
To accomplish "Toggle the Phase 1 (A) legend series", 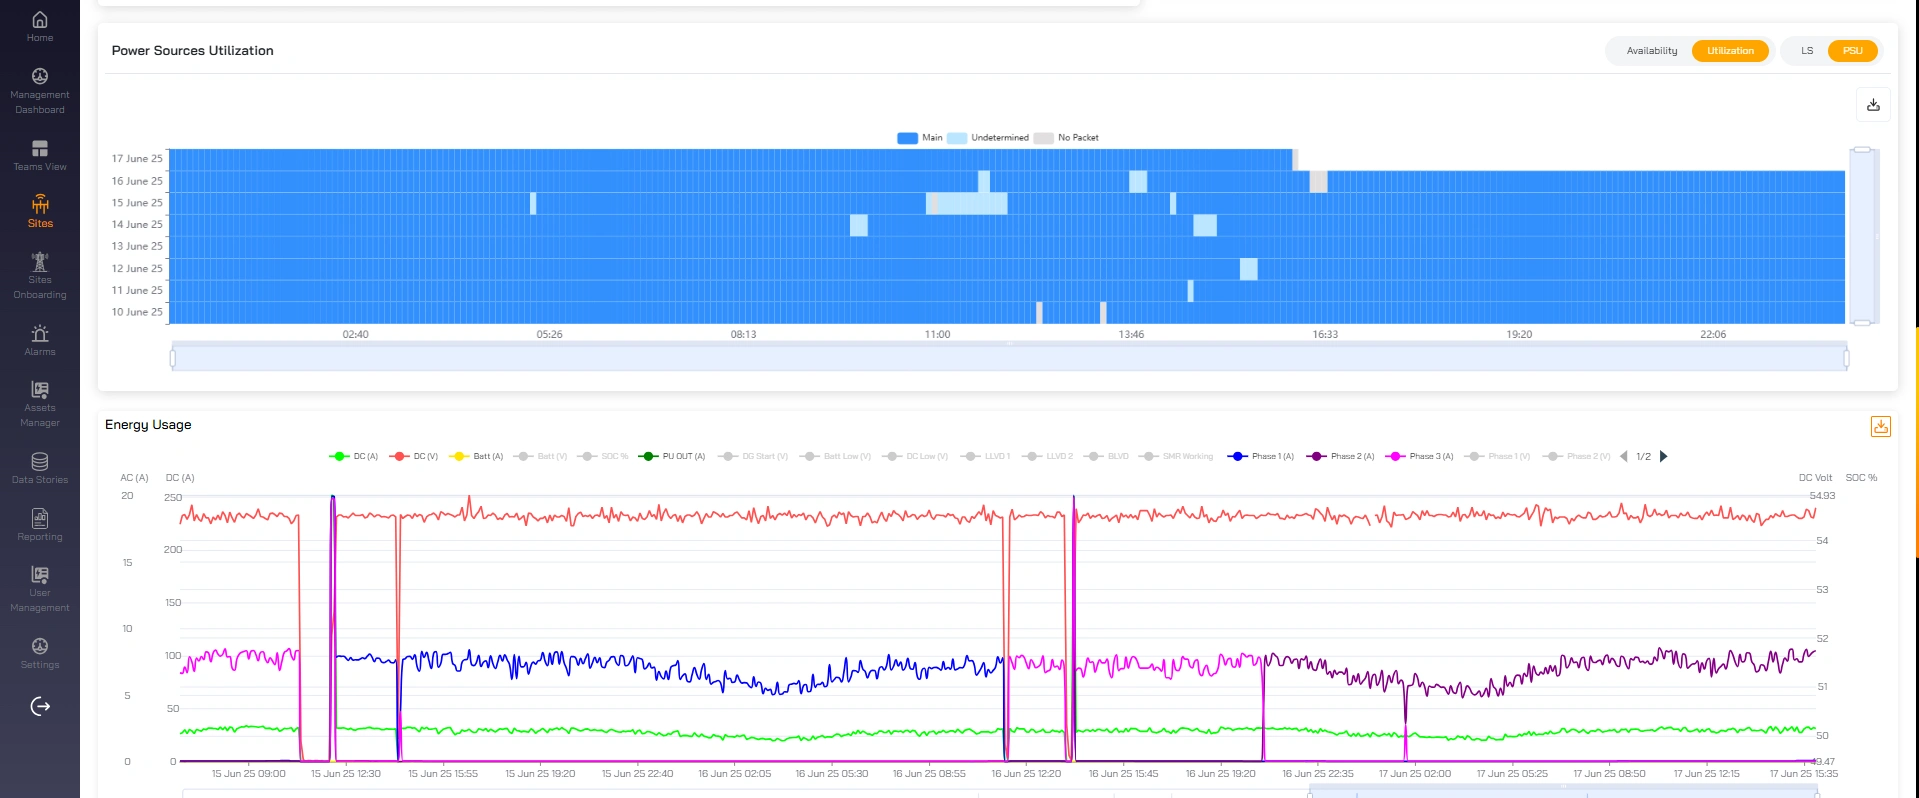I will (1261, 456).
